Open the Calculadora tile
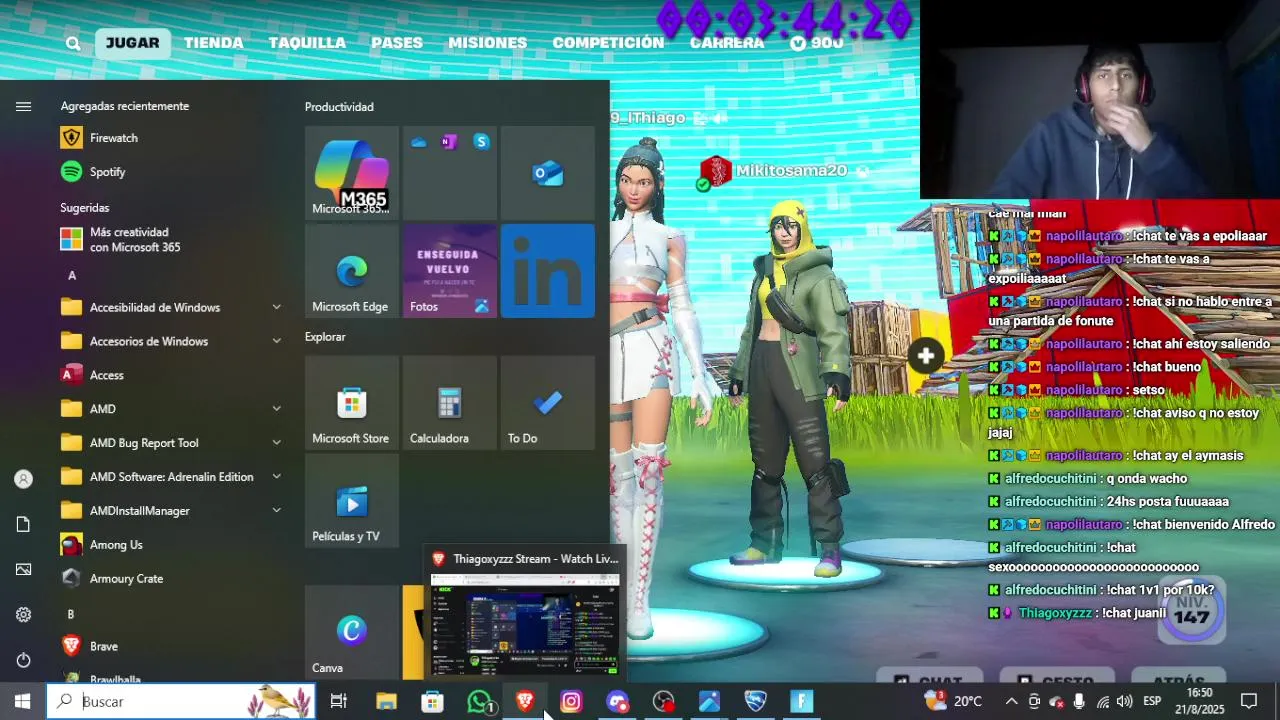1280x720 pixels. [449, 402]
